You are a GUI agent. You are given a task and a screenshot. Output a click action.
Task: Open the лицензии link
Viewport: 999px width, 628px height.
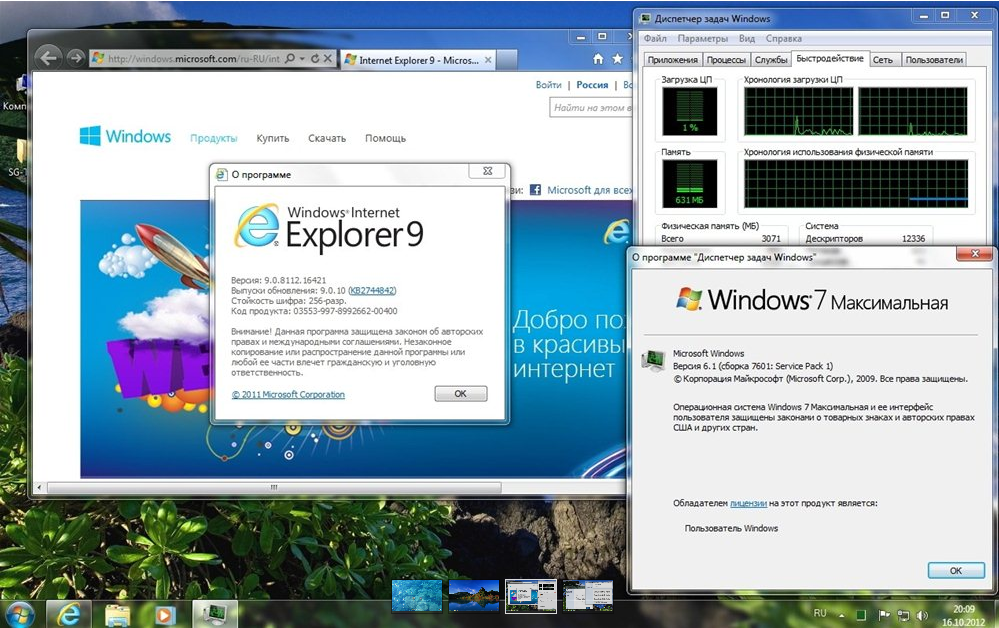[x=749, y=503]
